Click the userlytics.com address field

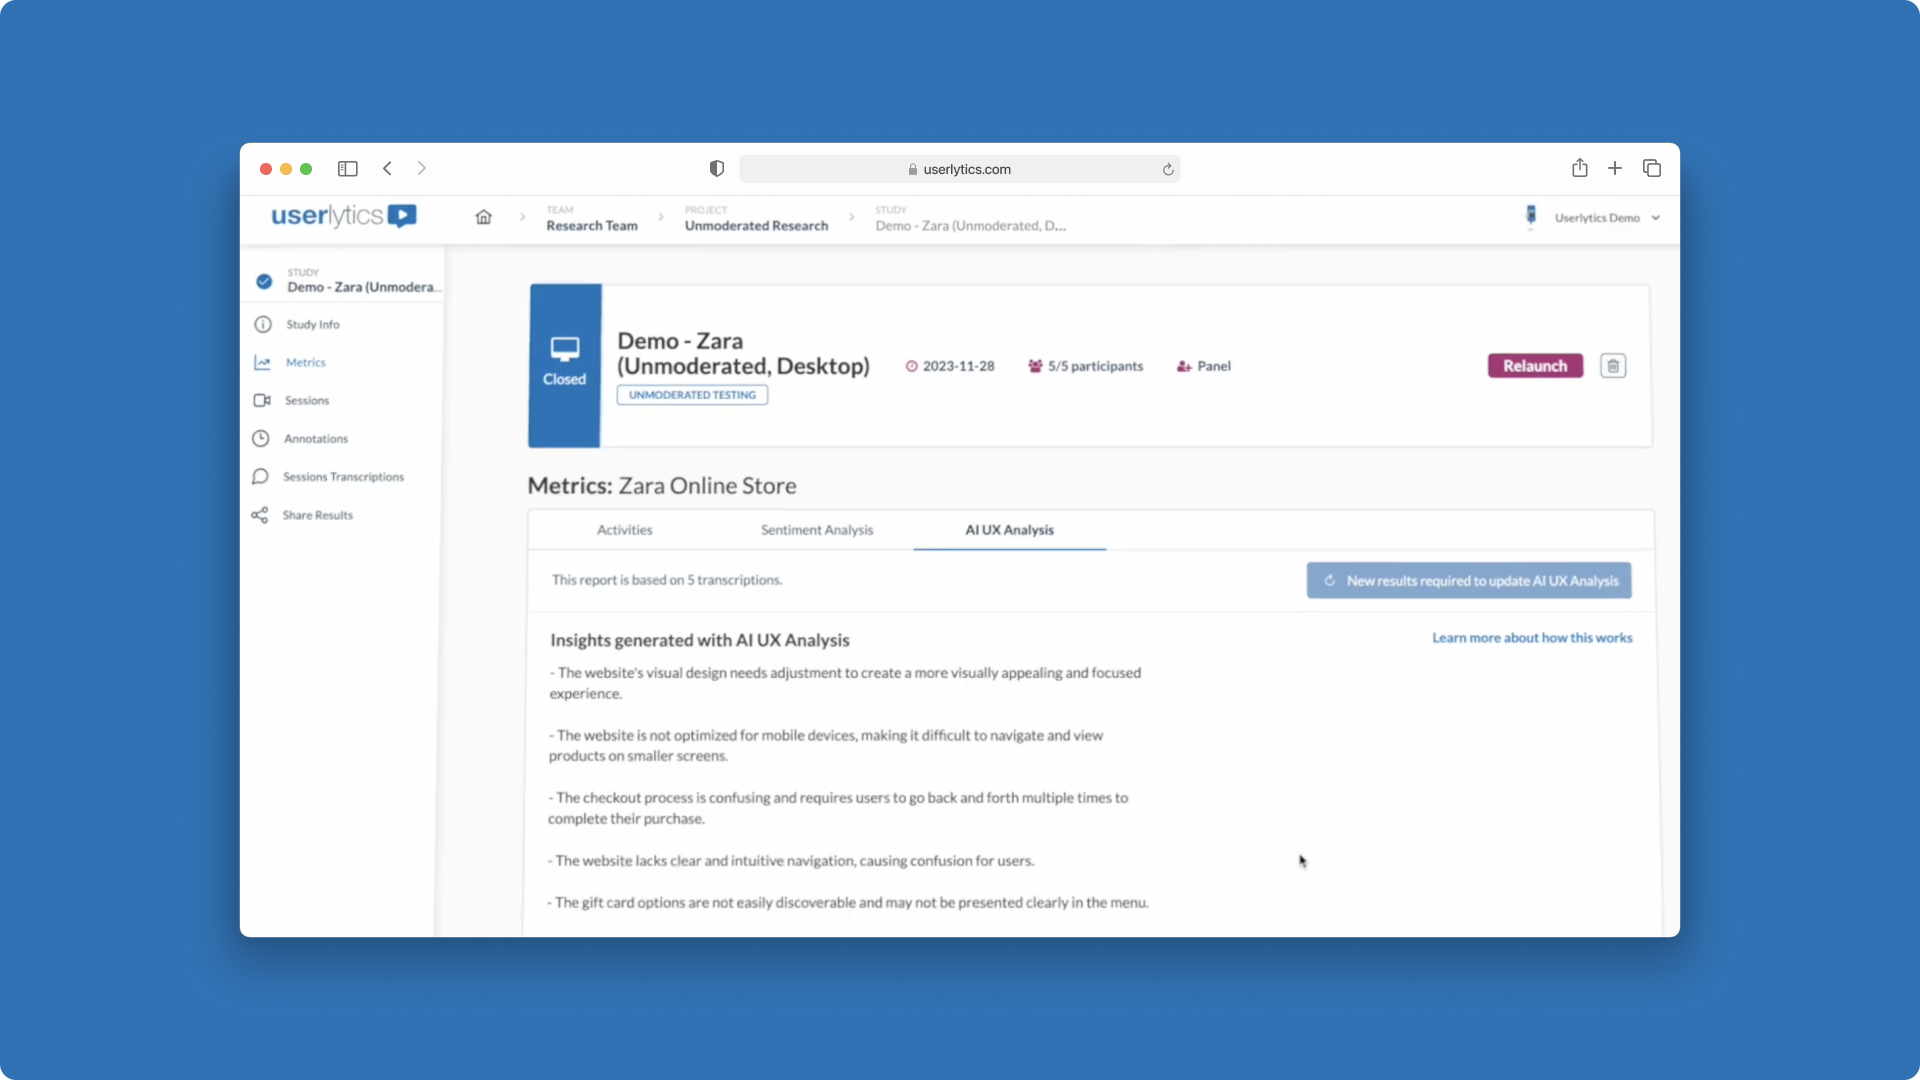pyautogui.click(x=958, y=169)
